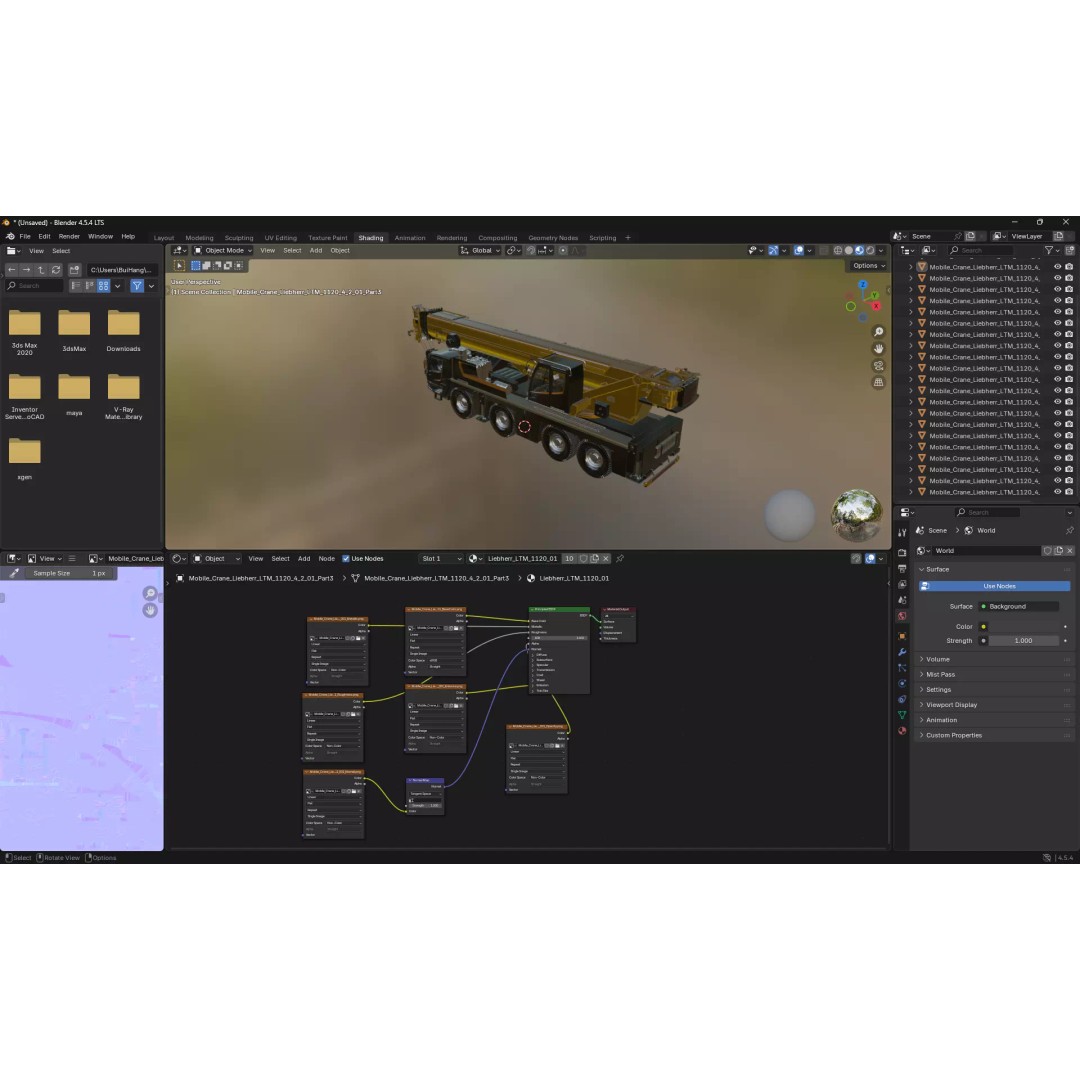
Task: Open node editor Node menu
Action: (x=326, y=559)
